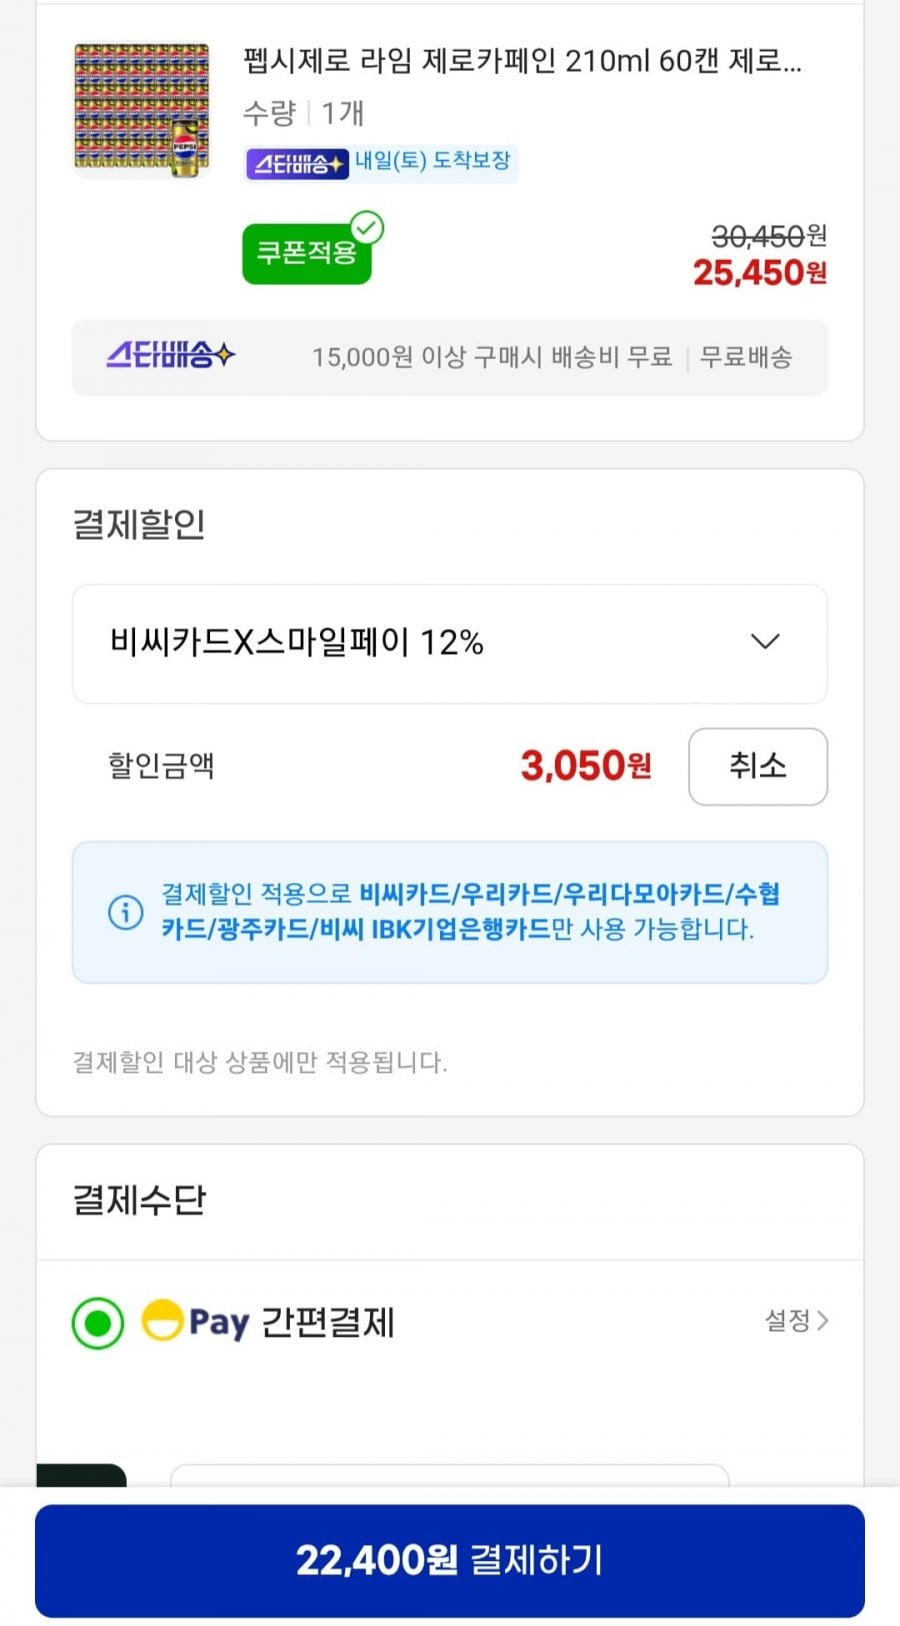Tap the 펩시제로 라임 product title
Viewport: 900px width, 1626px height.
tap(522, 62)
